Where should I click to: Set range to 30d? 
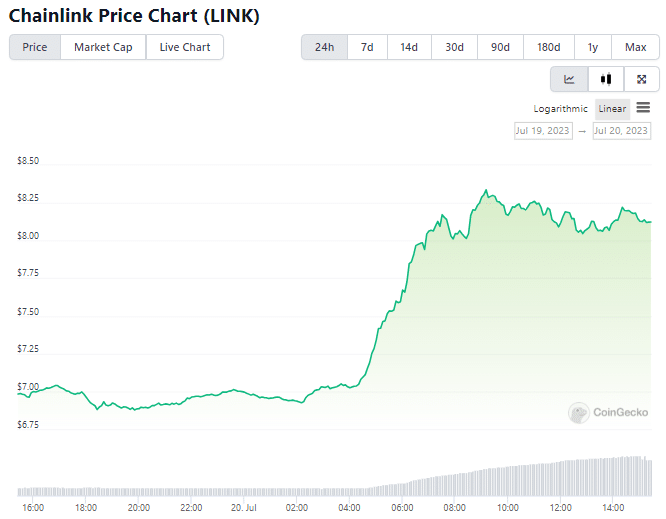pos(454,47)
